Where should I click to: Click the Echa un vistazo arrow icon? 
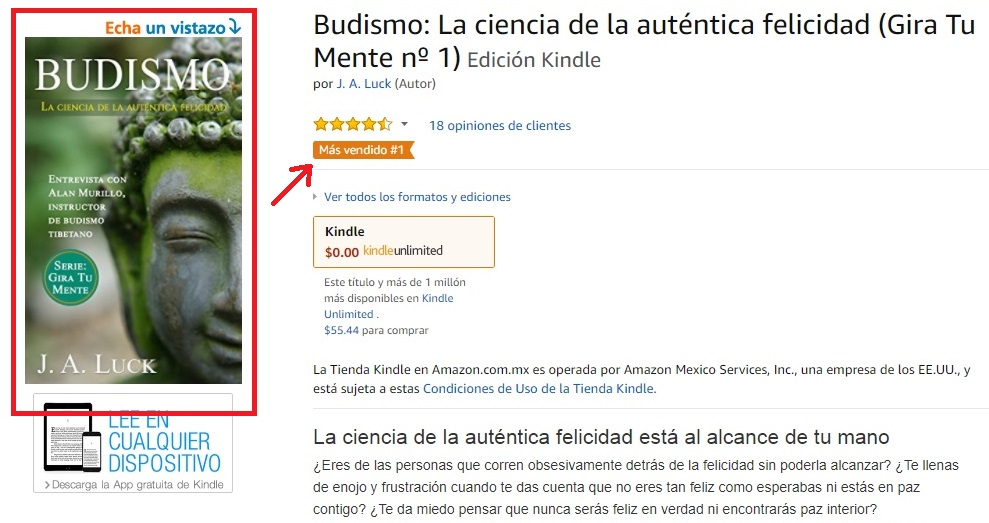235,26
